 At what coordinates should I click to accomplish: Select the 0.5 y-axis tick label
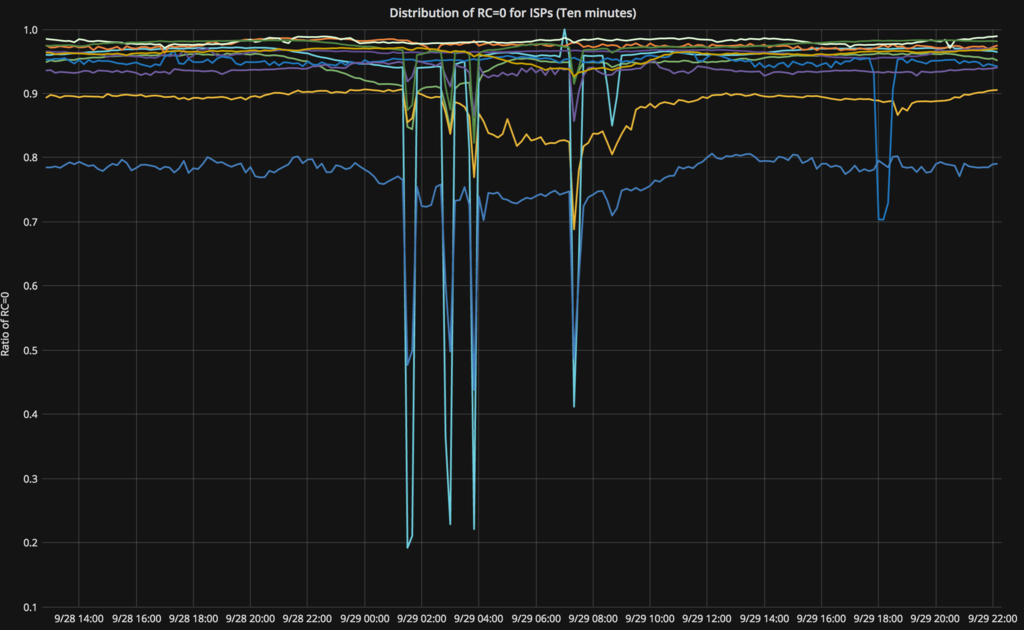(x=30, y=350)
